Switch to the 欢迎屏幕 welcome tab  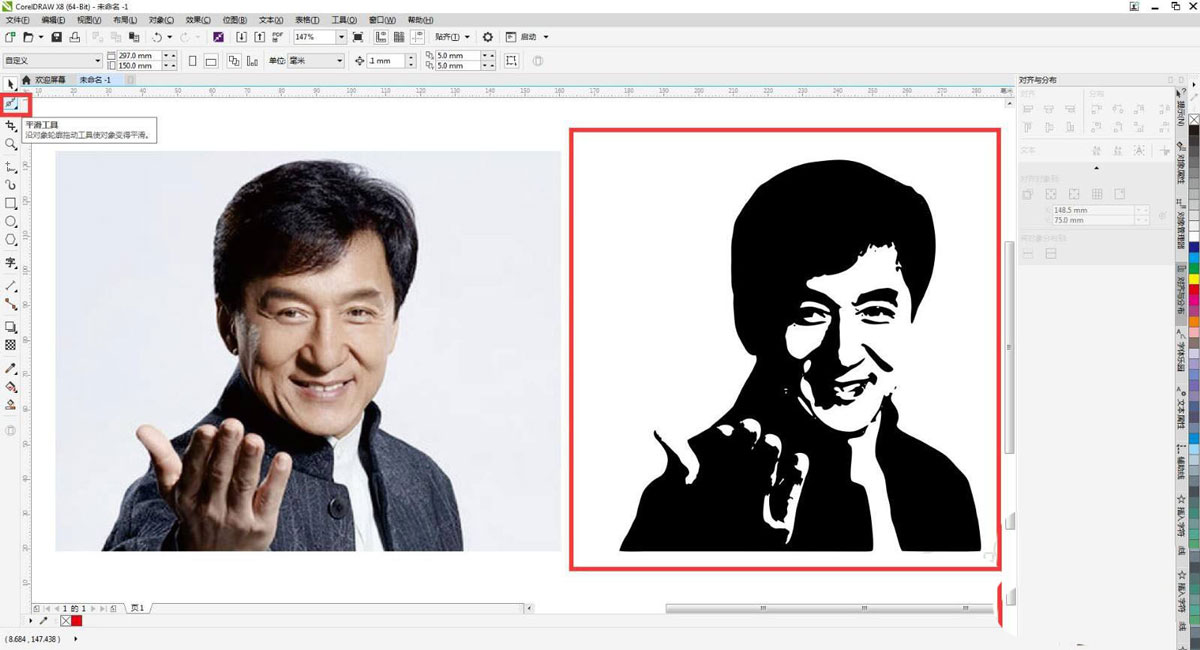coord(49,80)
